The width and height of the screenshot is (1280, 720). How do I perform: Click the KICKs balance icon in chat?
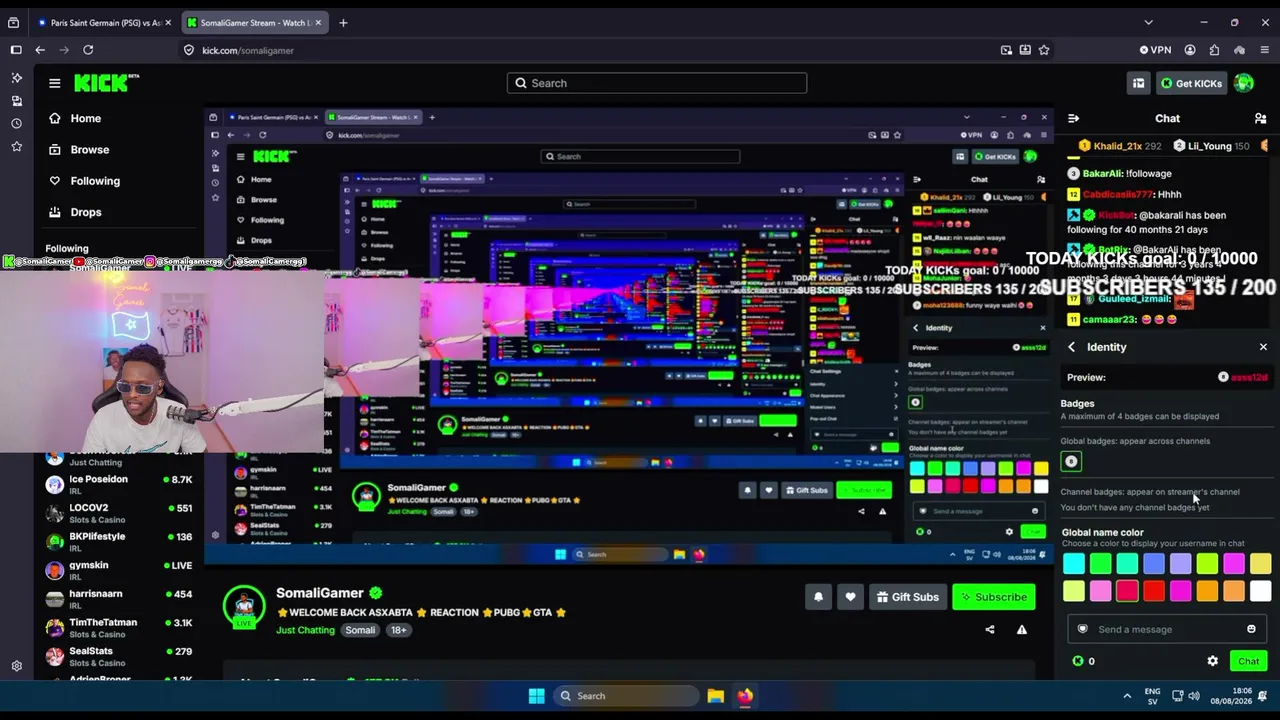(x=1078, y=661)
